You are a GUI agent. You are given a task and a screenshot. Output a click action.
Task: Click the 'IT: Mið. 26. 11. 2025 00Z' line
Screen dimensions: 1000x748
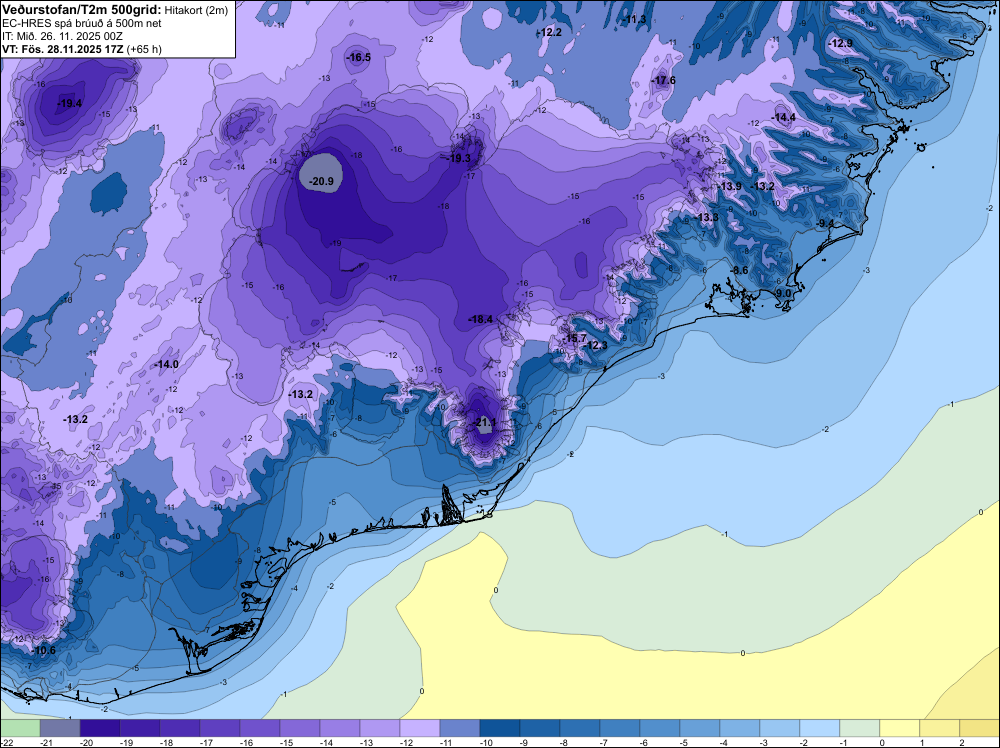click(62, 36)
